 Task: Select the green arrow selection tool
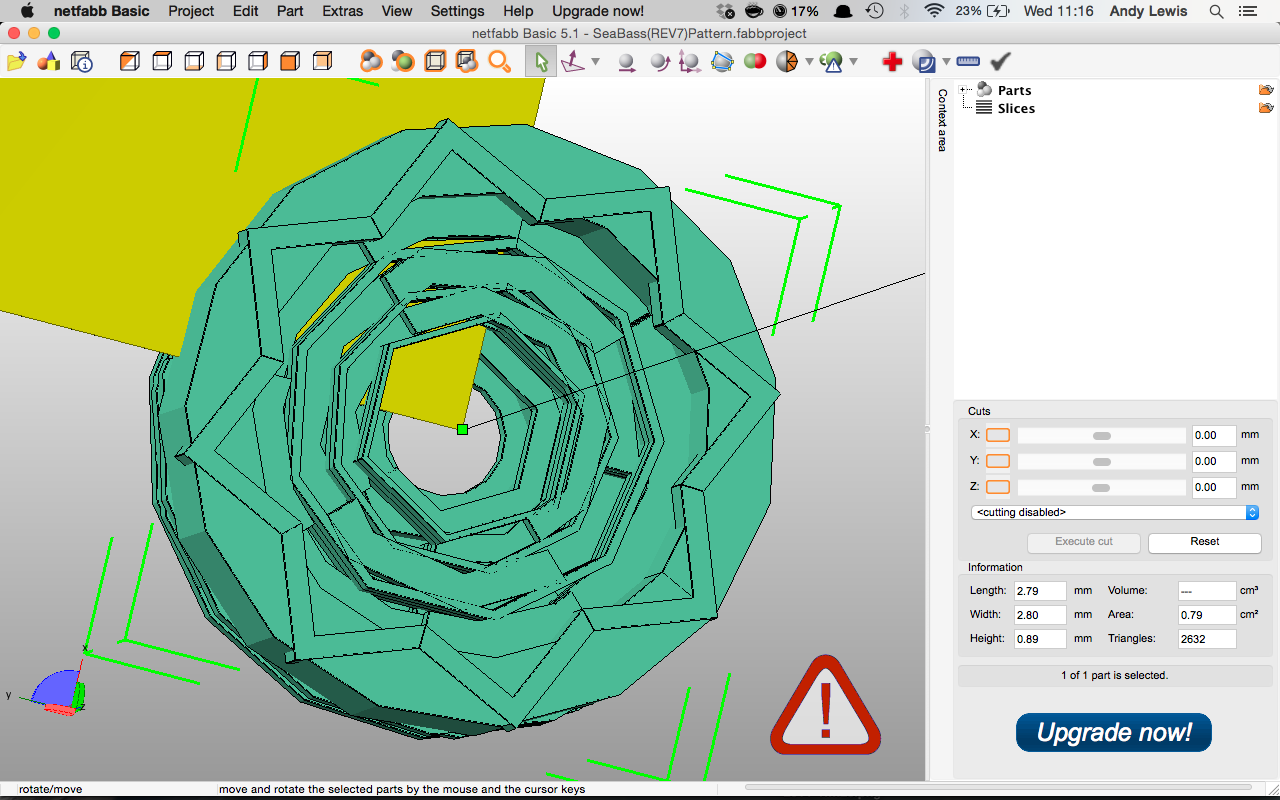point(541,62)
